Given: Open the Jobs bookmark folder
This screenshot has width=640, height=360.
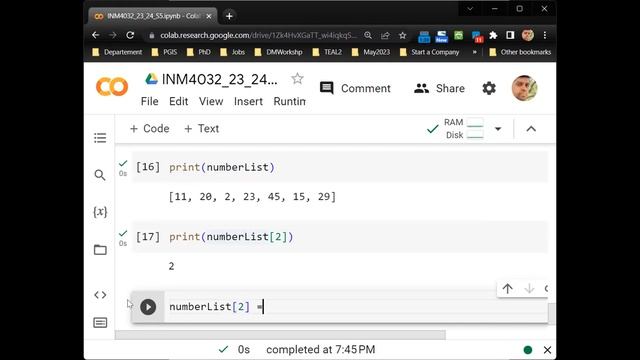Looking at the screenshot, I should (x=233, y=52).
